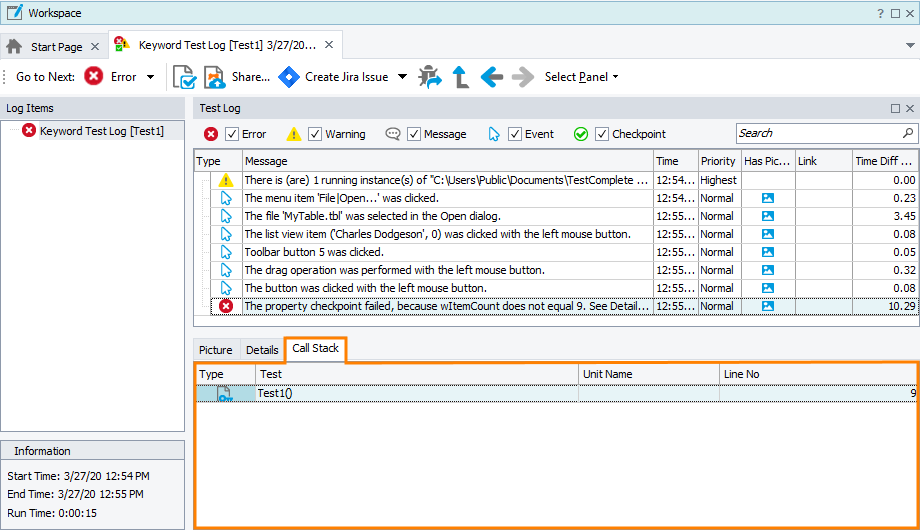921x531 pixels.
Task: Go back with the blue left arrow
Action: coord(491,77)
